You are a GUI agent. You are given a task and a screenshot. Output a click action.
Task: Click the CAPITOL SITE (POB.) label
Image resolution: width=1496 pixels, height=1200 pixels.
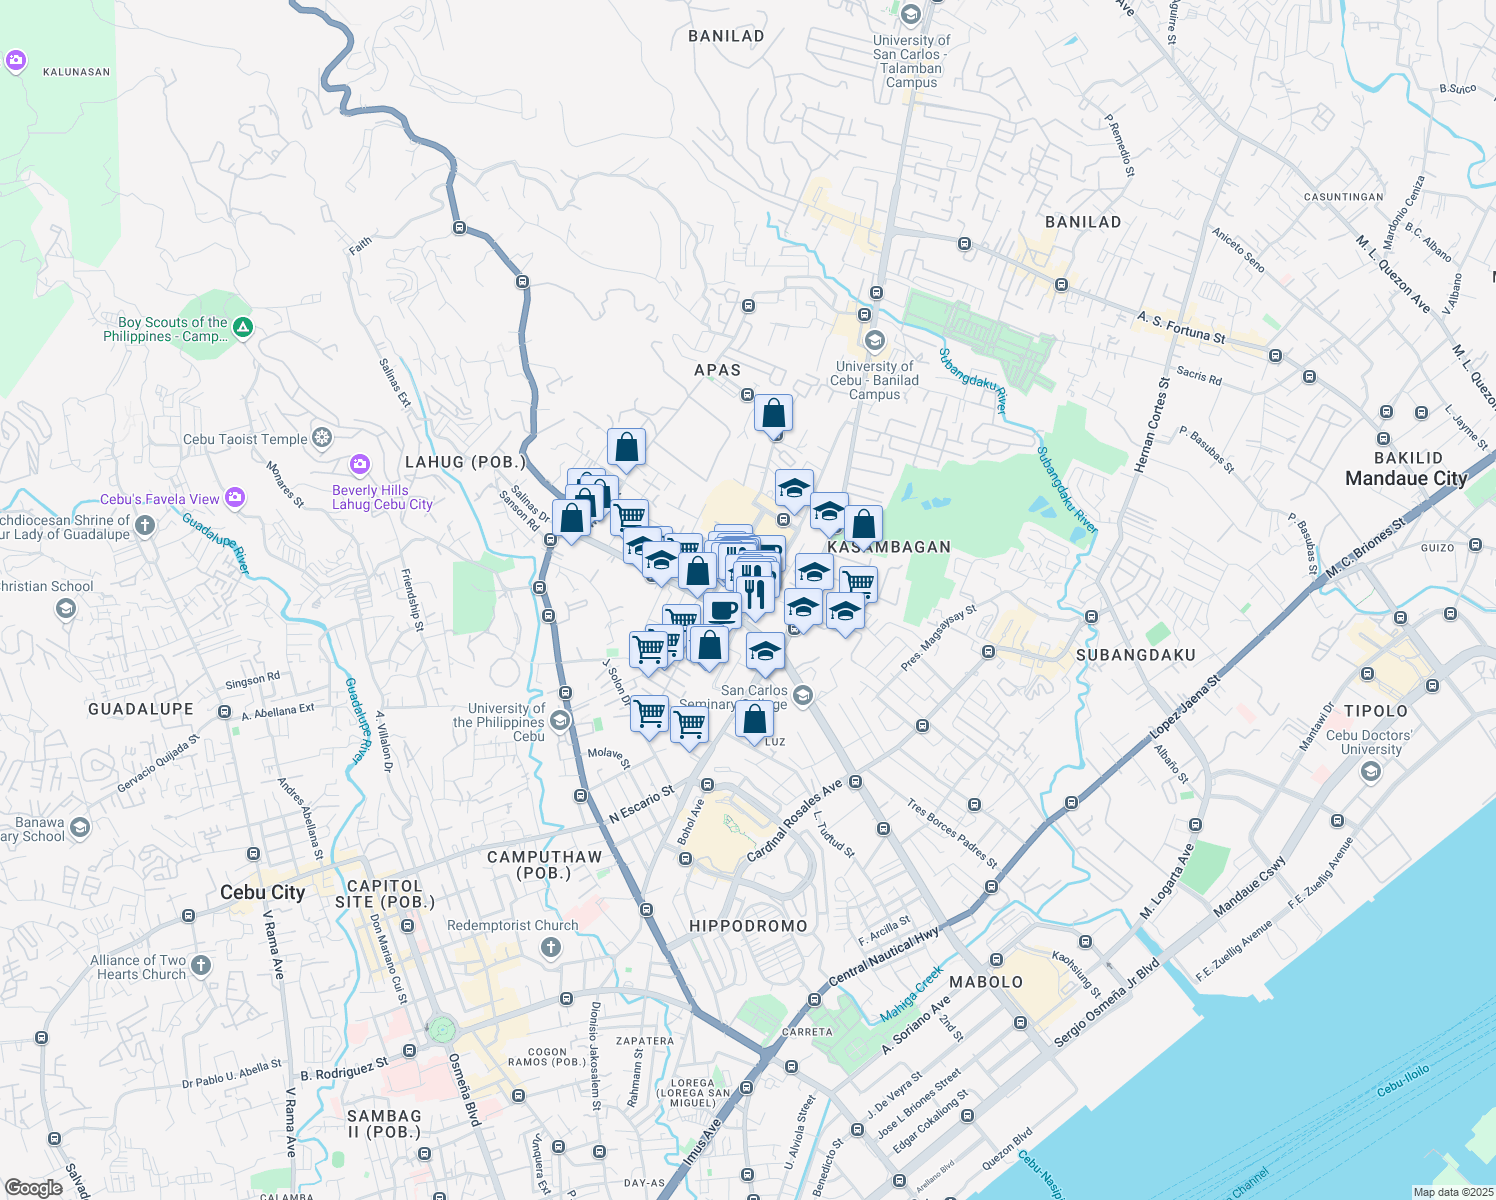tap(385, 894)
